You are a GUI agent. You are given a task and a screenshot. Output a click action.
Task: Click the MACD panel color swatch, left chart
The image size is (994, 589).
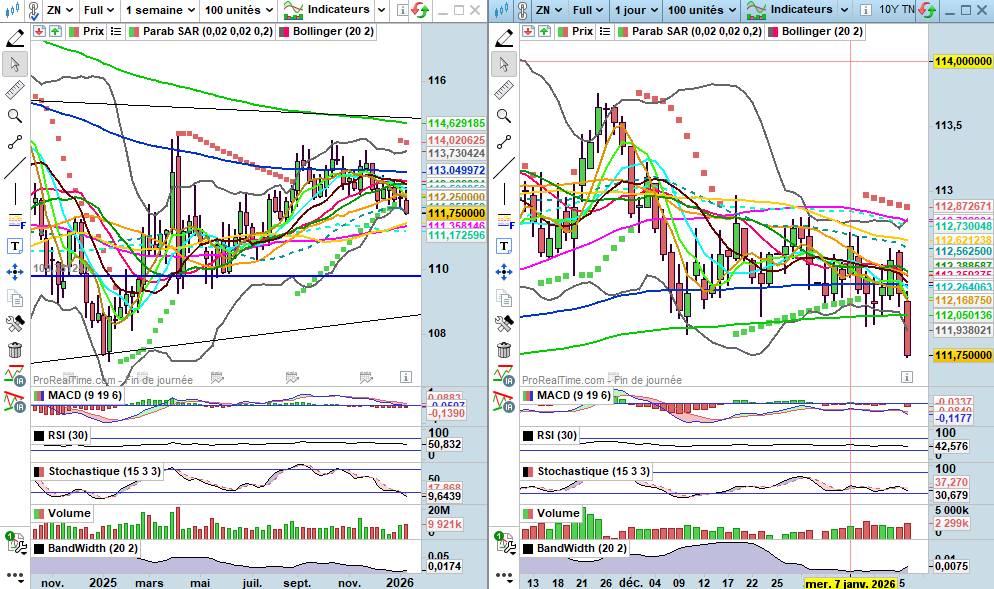tap(39, 396)
